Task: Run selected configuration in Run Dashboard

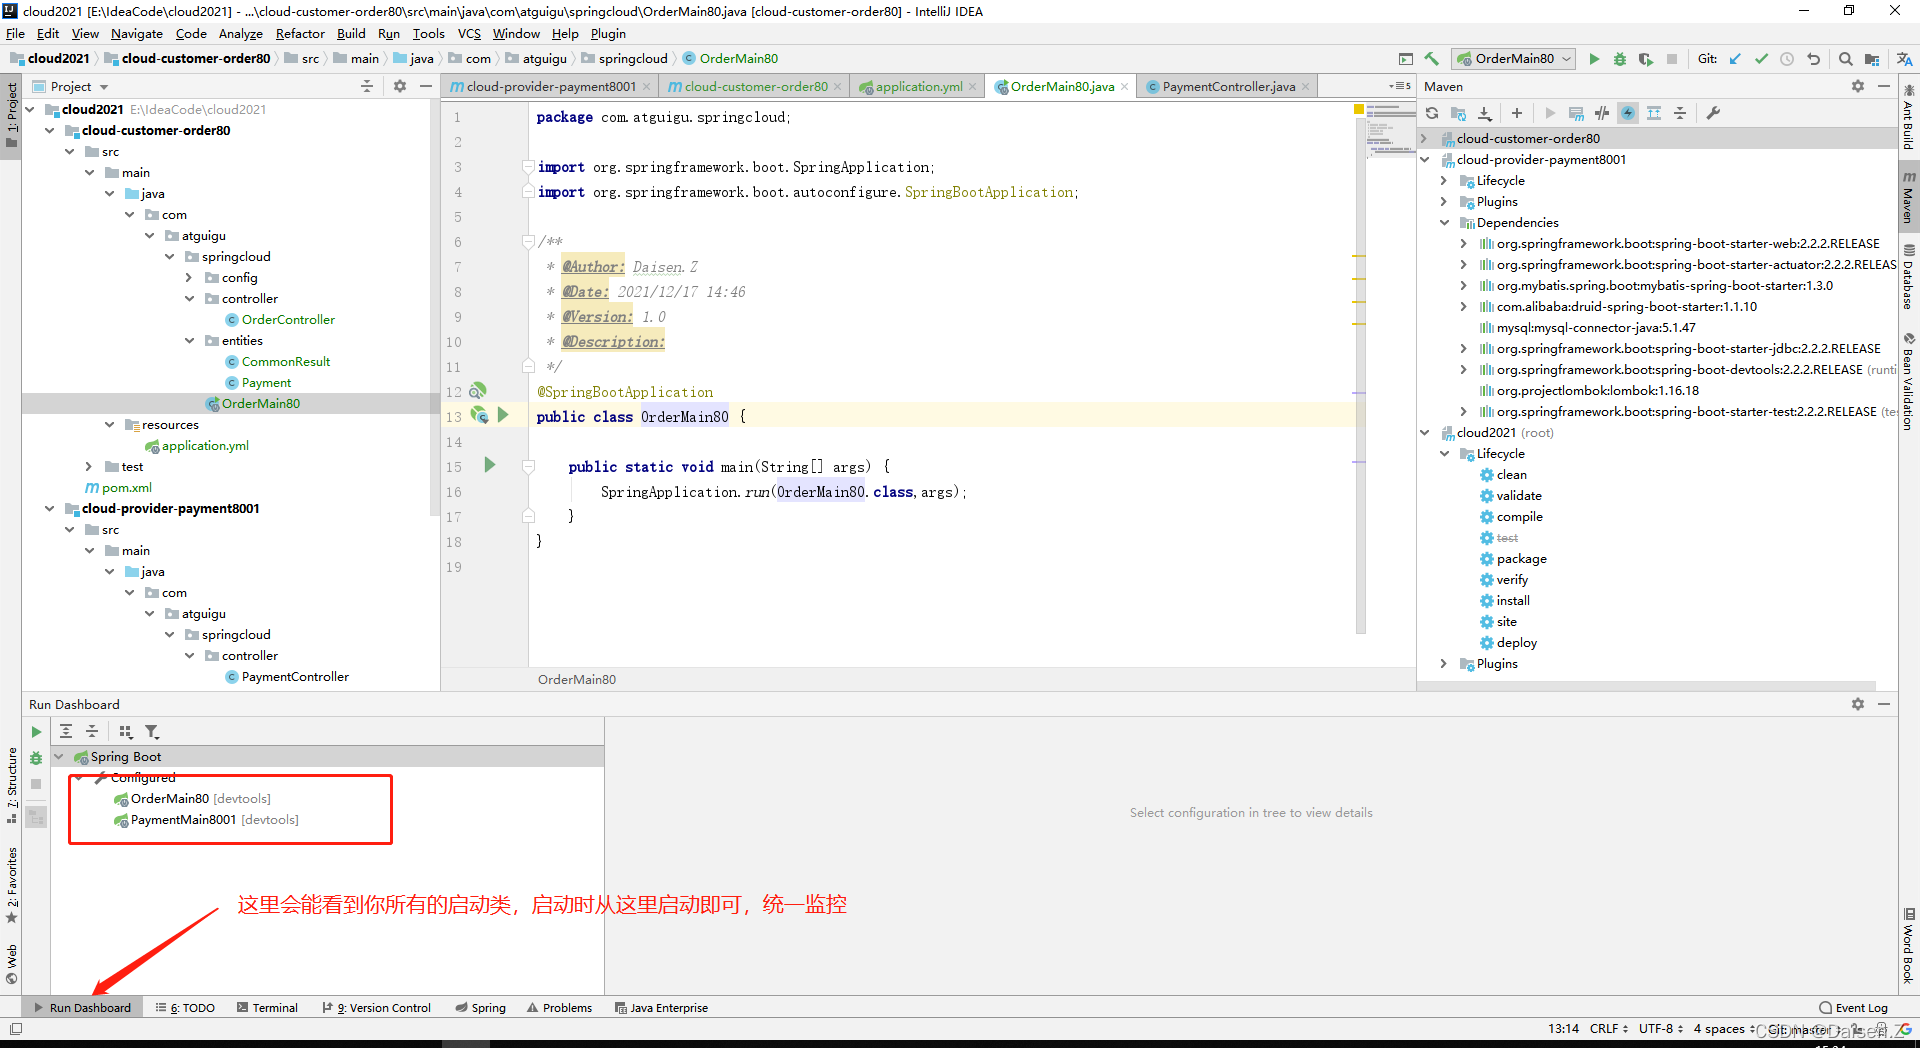Action: (x=36, y=732)
